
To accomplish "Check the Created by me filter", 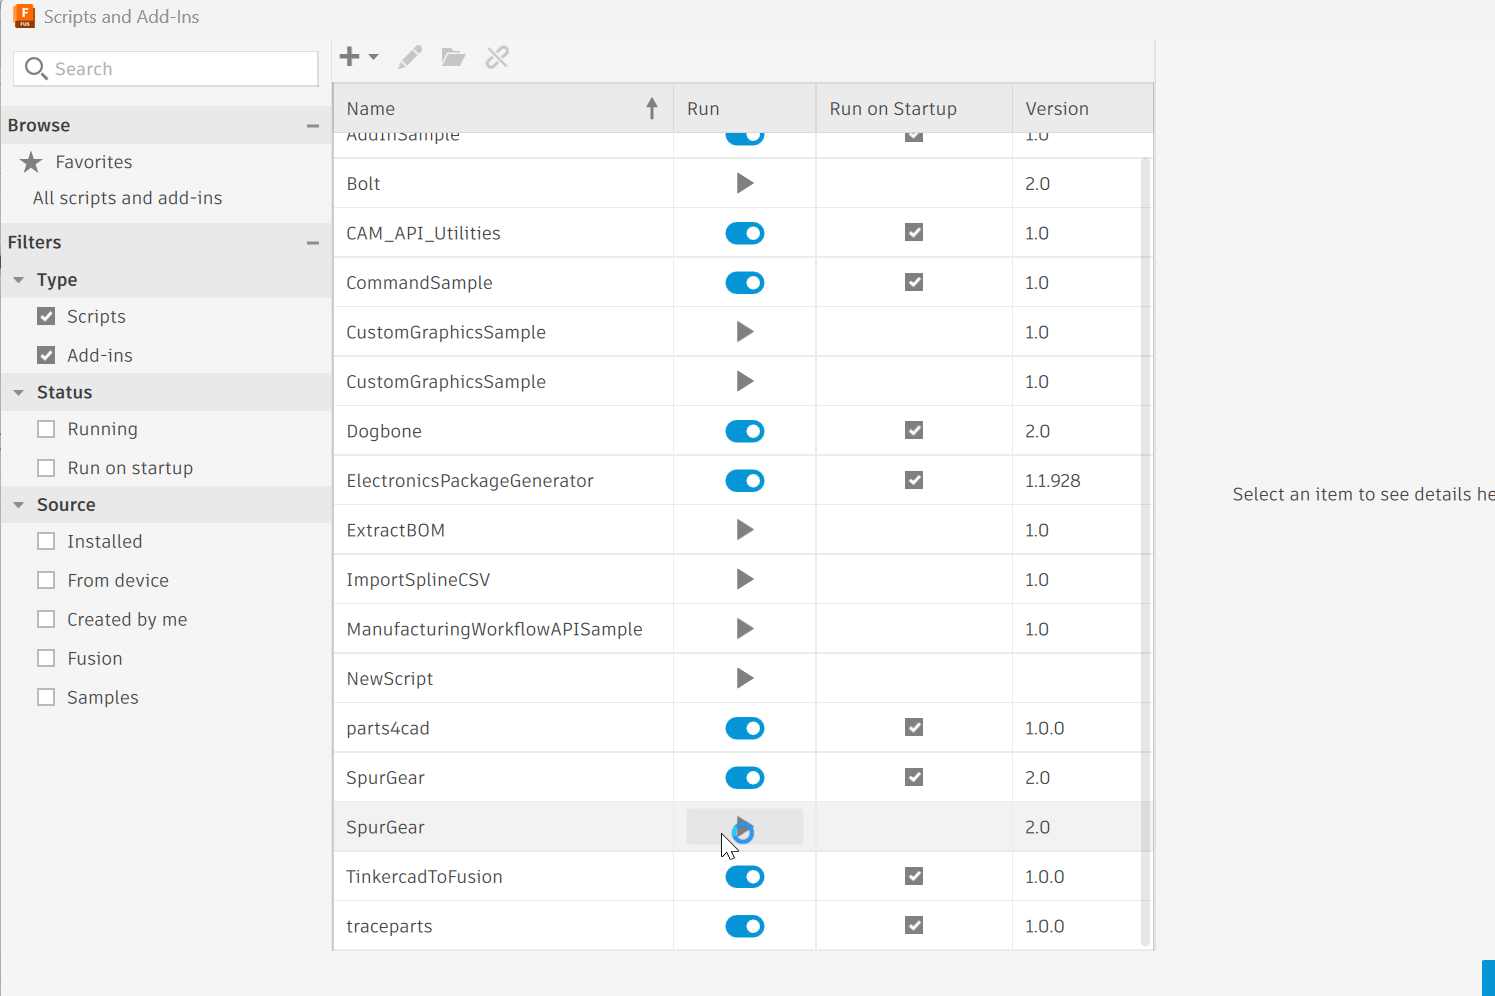I will click(x=46, y=619).
